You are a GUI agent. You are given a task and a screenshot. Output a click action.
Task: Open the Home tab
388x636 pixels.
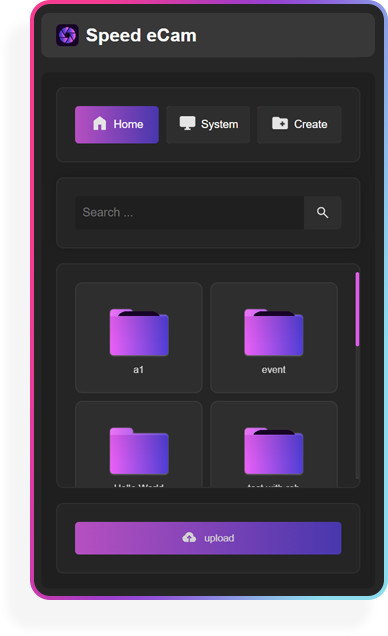117,125
